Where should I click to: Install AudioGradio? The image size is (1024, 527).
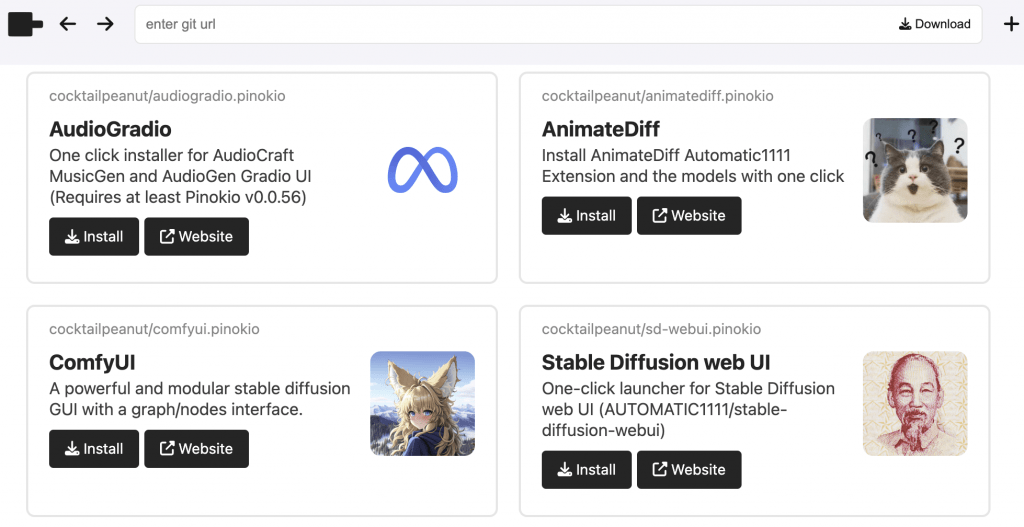pyautogui.click(x=94, y=236)
